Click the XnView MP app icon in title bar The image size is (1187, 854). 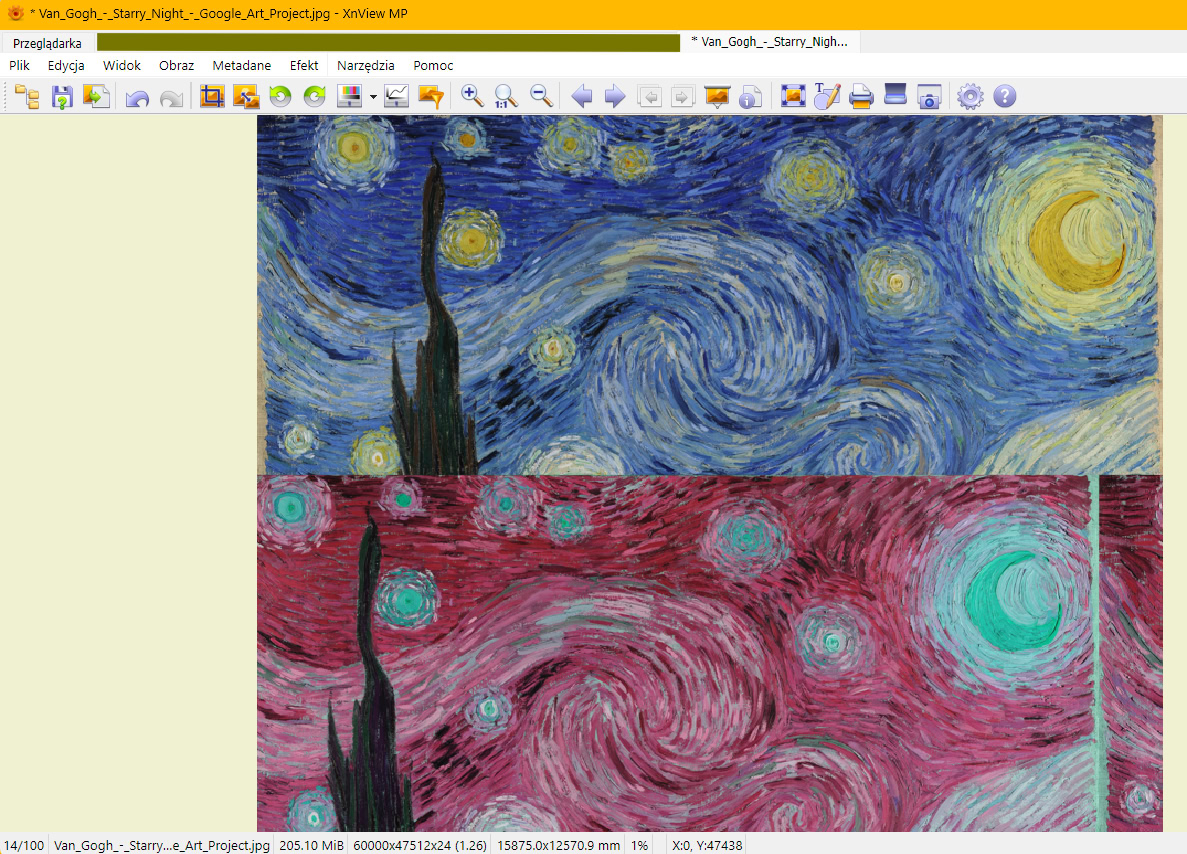coord(15,13)
